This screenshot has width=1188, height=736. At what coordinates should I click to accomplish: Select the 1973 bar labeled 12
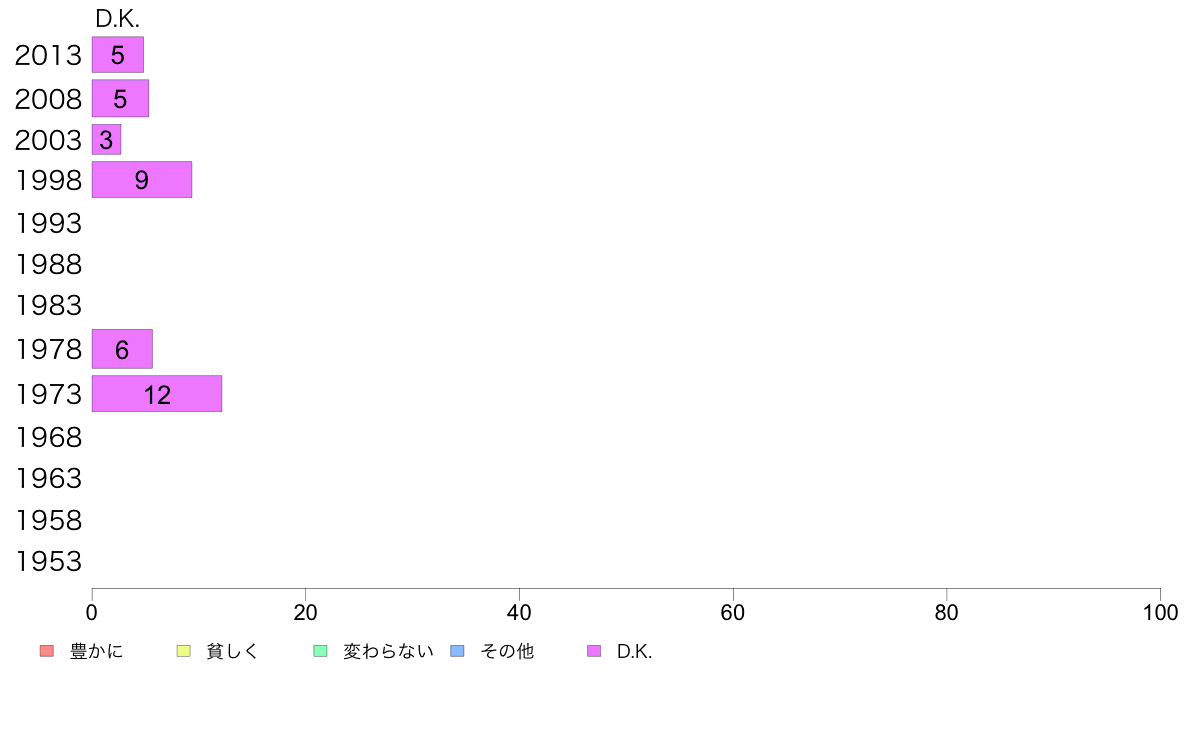(157, 394)
